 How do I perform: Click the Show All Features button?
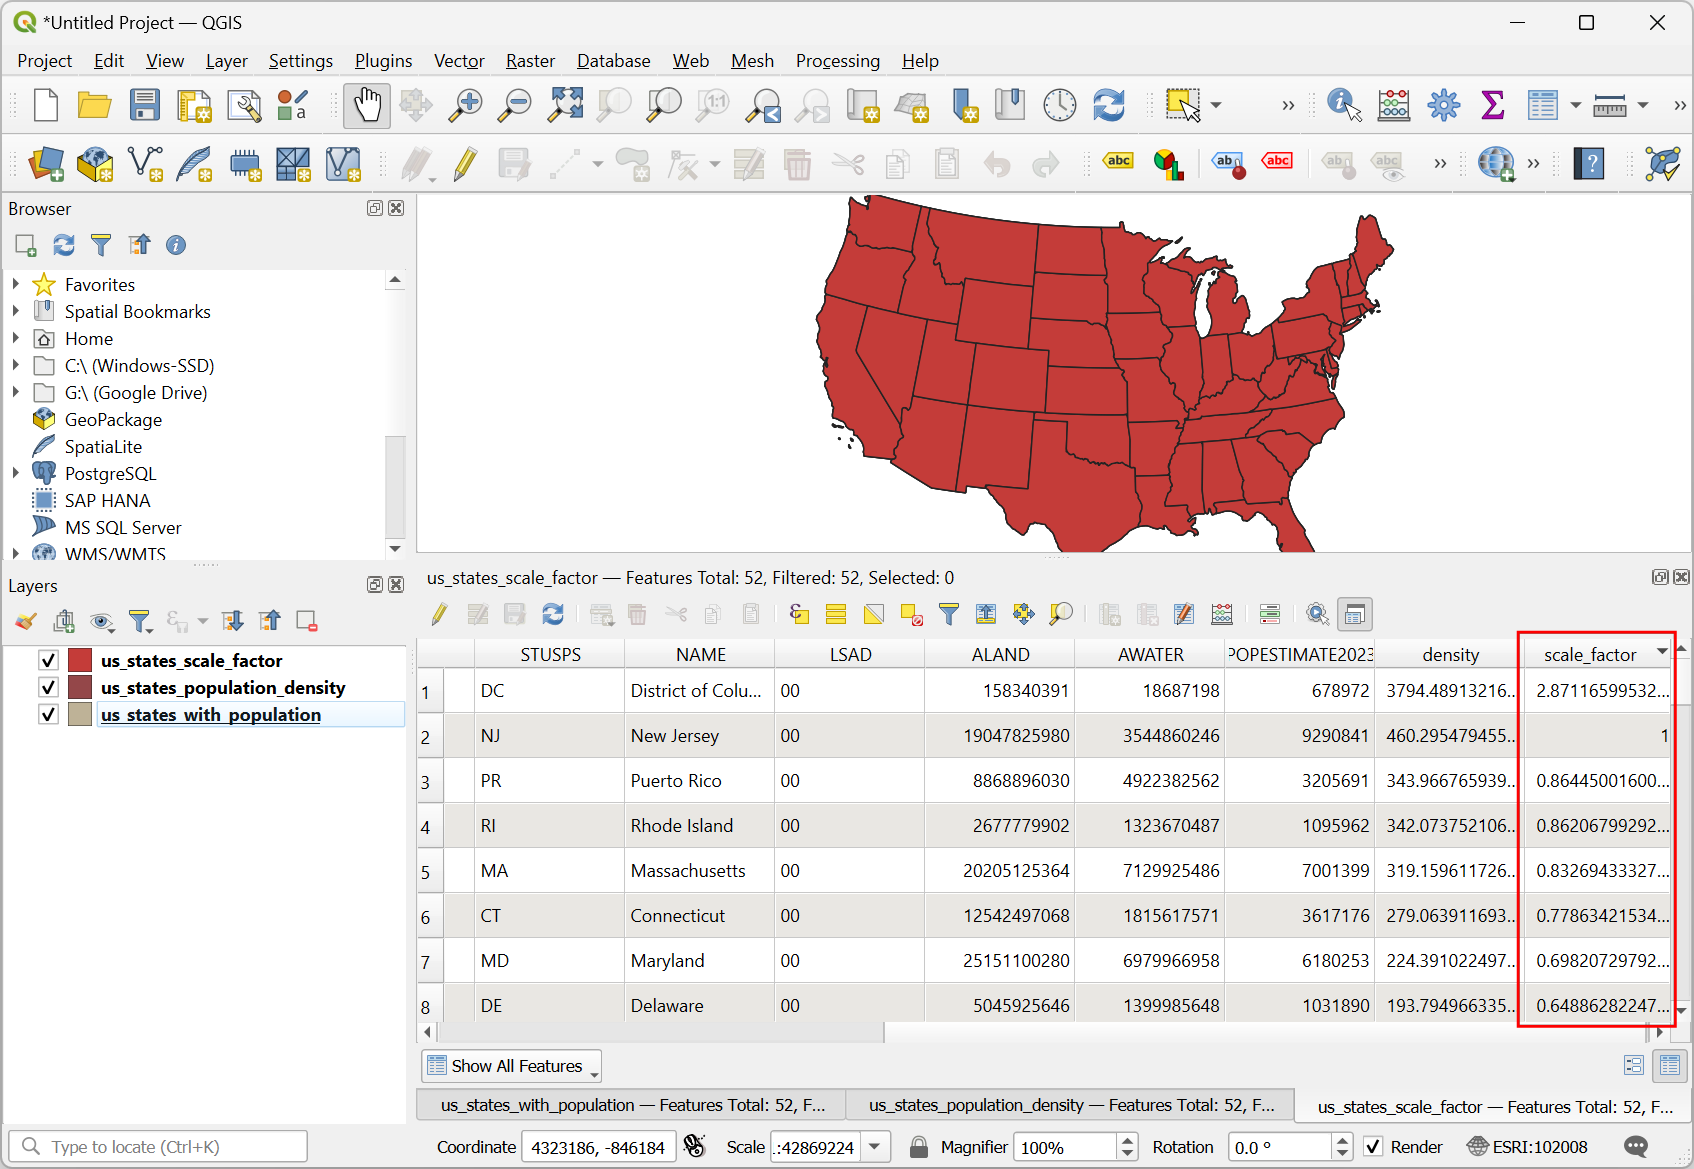511,1066
